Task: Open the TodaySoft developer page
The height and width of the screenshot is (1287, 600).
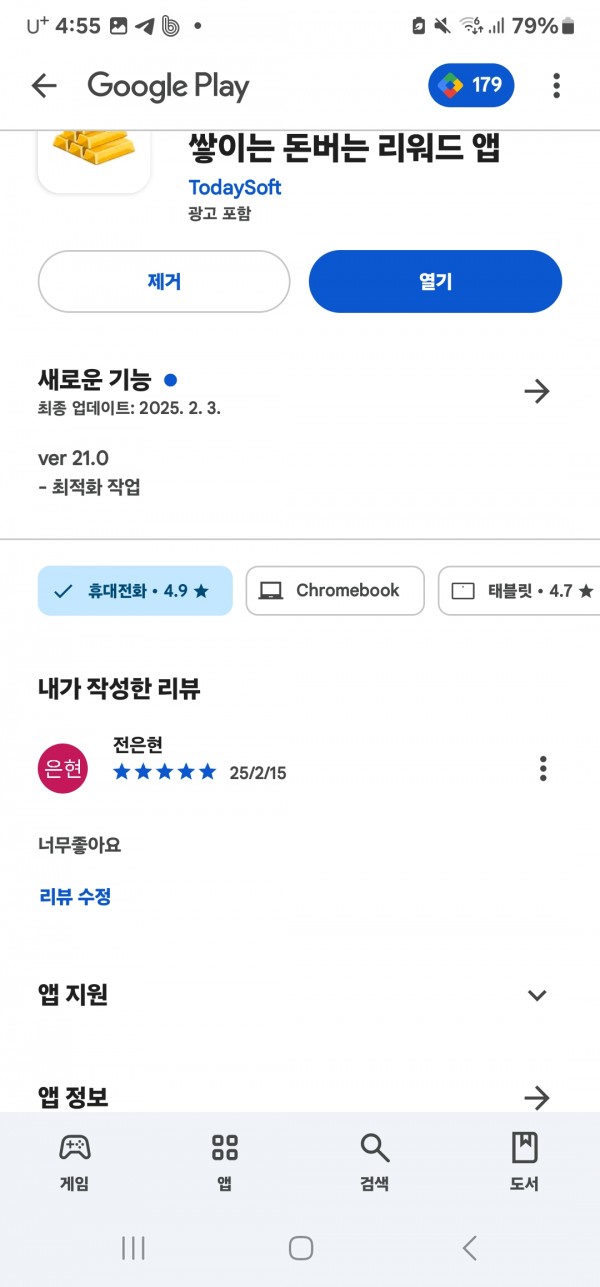Action: [x=235, y=187]
